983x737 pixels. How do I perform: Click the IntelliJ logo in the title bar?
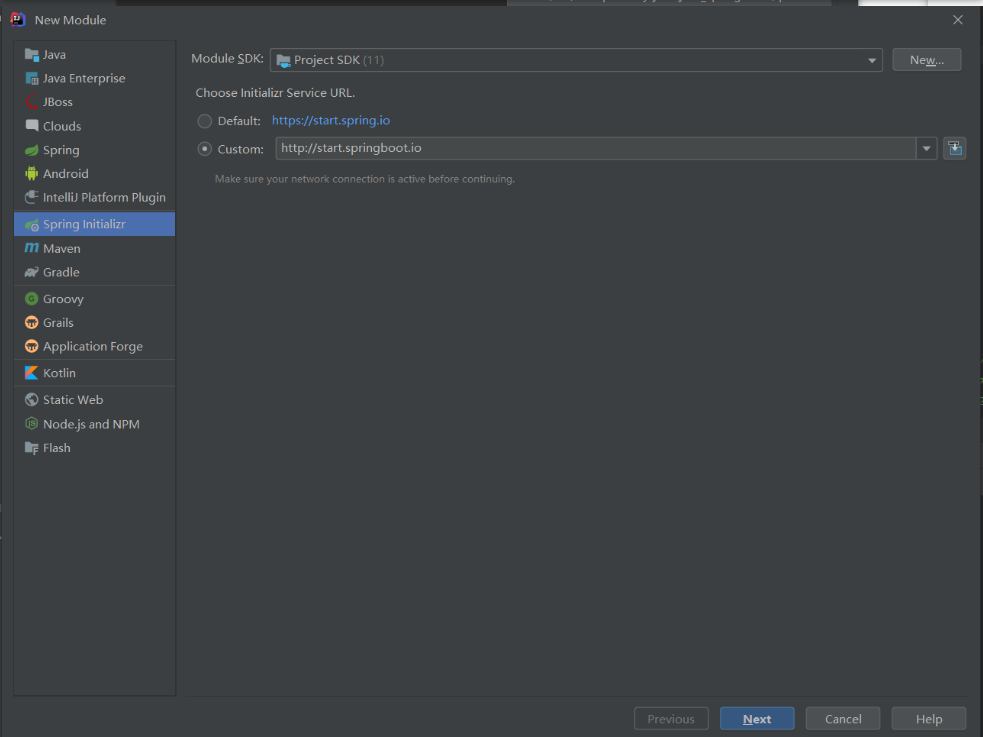(18, 20)
